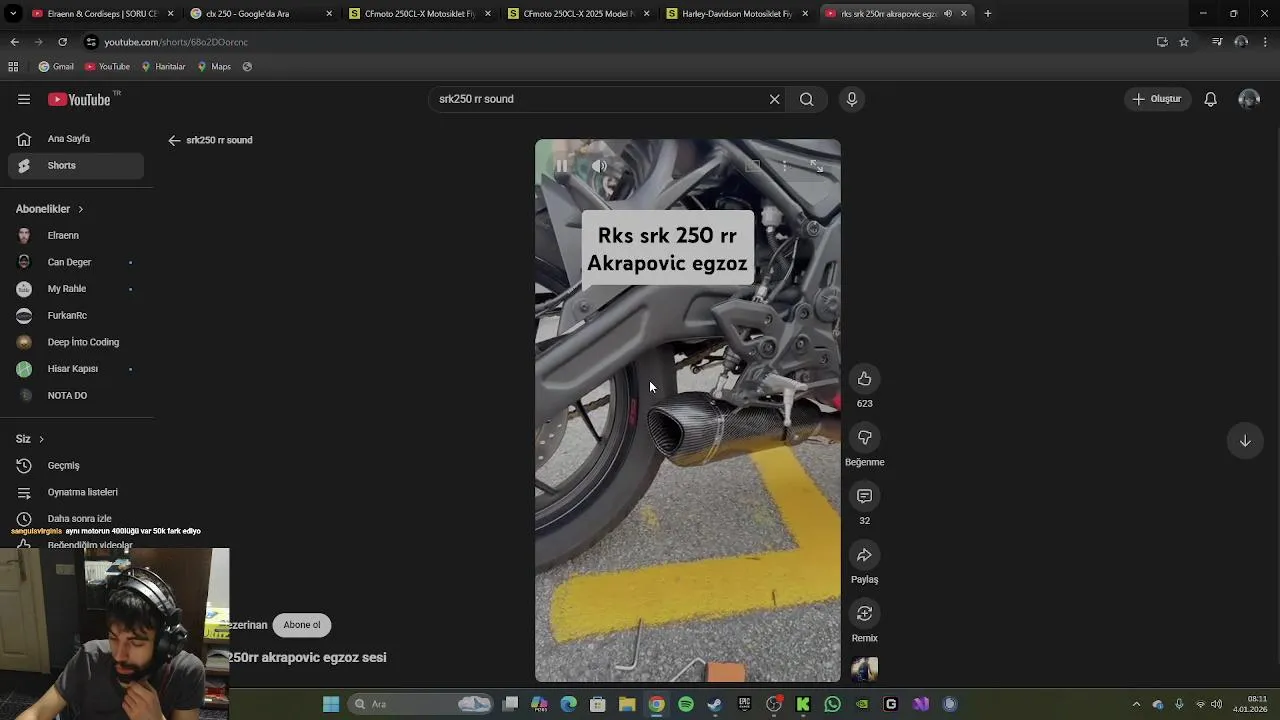The width and height of the screenshot is (1280, 720).
Task: Open Daha sonra izle list
Action: (76, 519)
